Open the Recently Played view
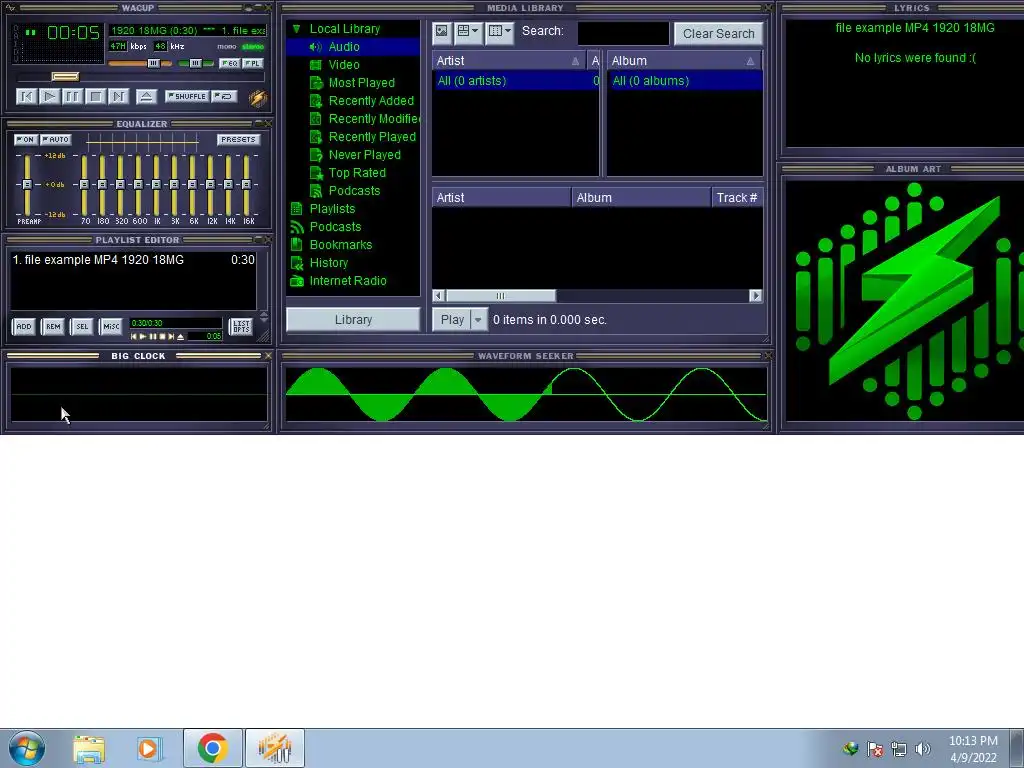This screenshot has height=768, width=1024. [372, 136]
